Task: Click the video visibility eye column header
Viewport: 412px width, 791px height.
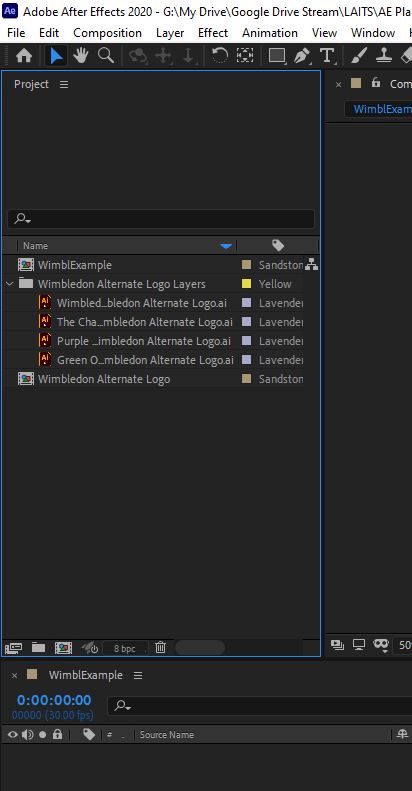Action: 13,734
